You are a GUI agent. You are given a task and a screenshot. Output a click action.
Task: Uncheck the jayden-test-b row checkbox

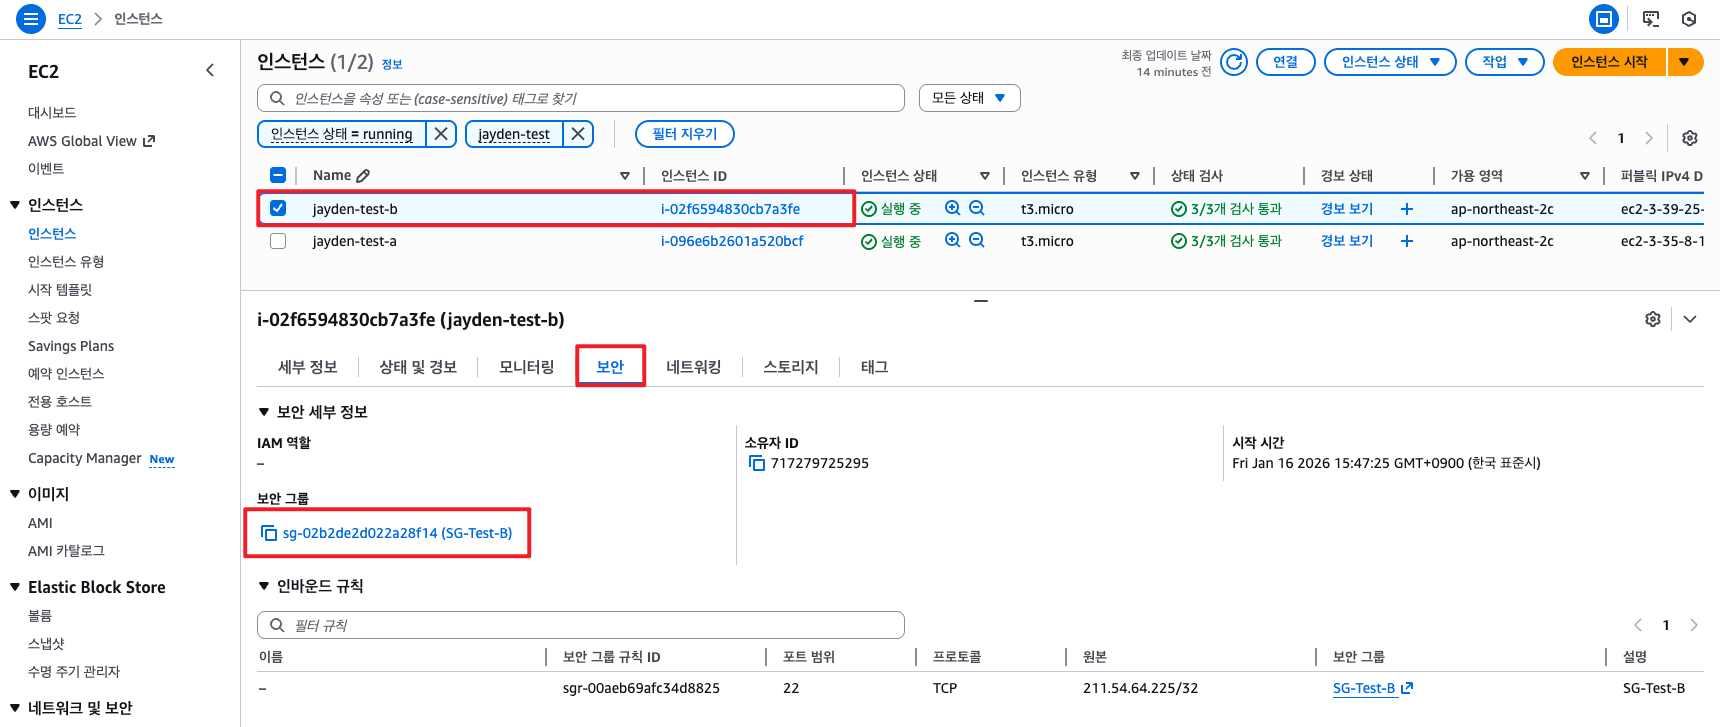click(x=278, y=208)
